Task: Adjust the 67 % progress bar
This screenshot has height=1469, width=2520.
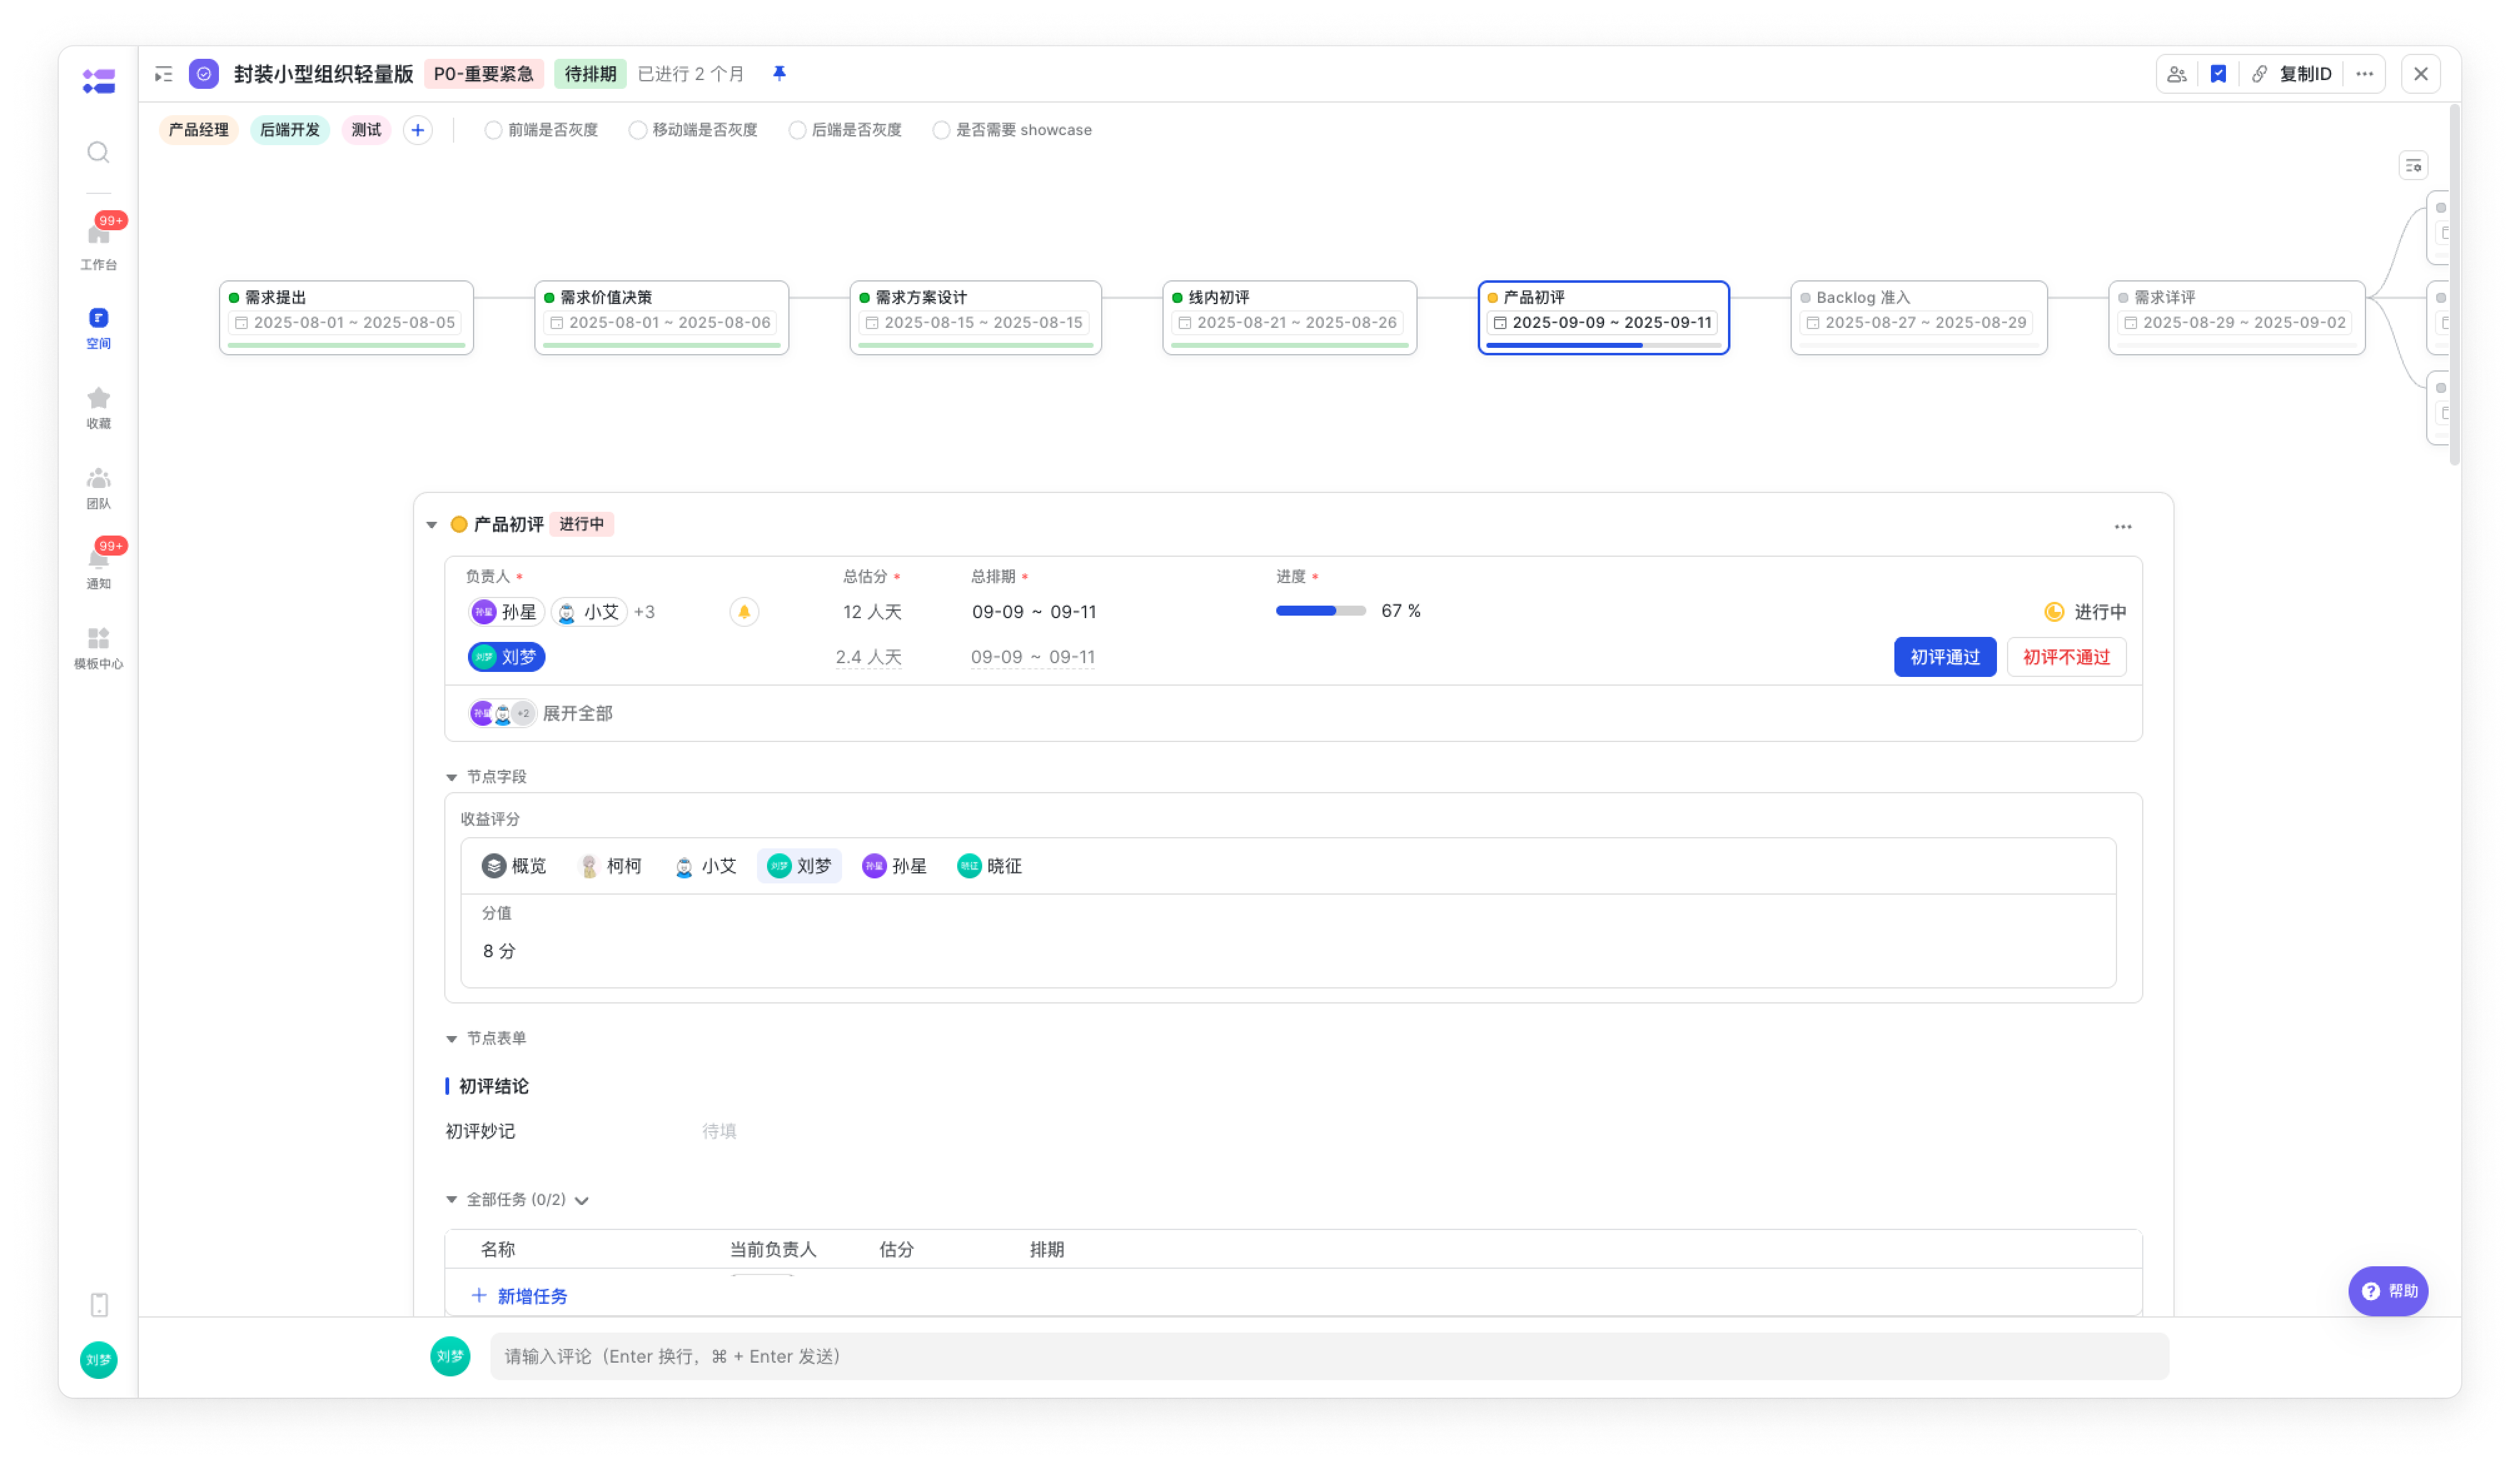Action: point(1320,611)
